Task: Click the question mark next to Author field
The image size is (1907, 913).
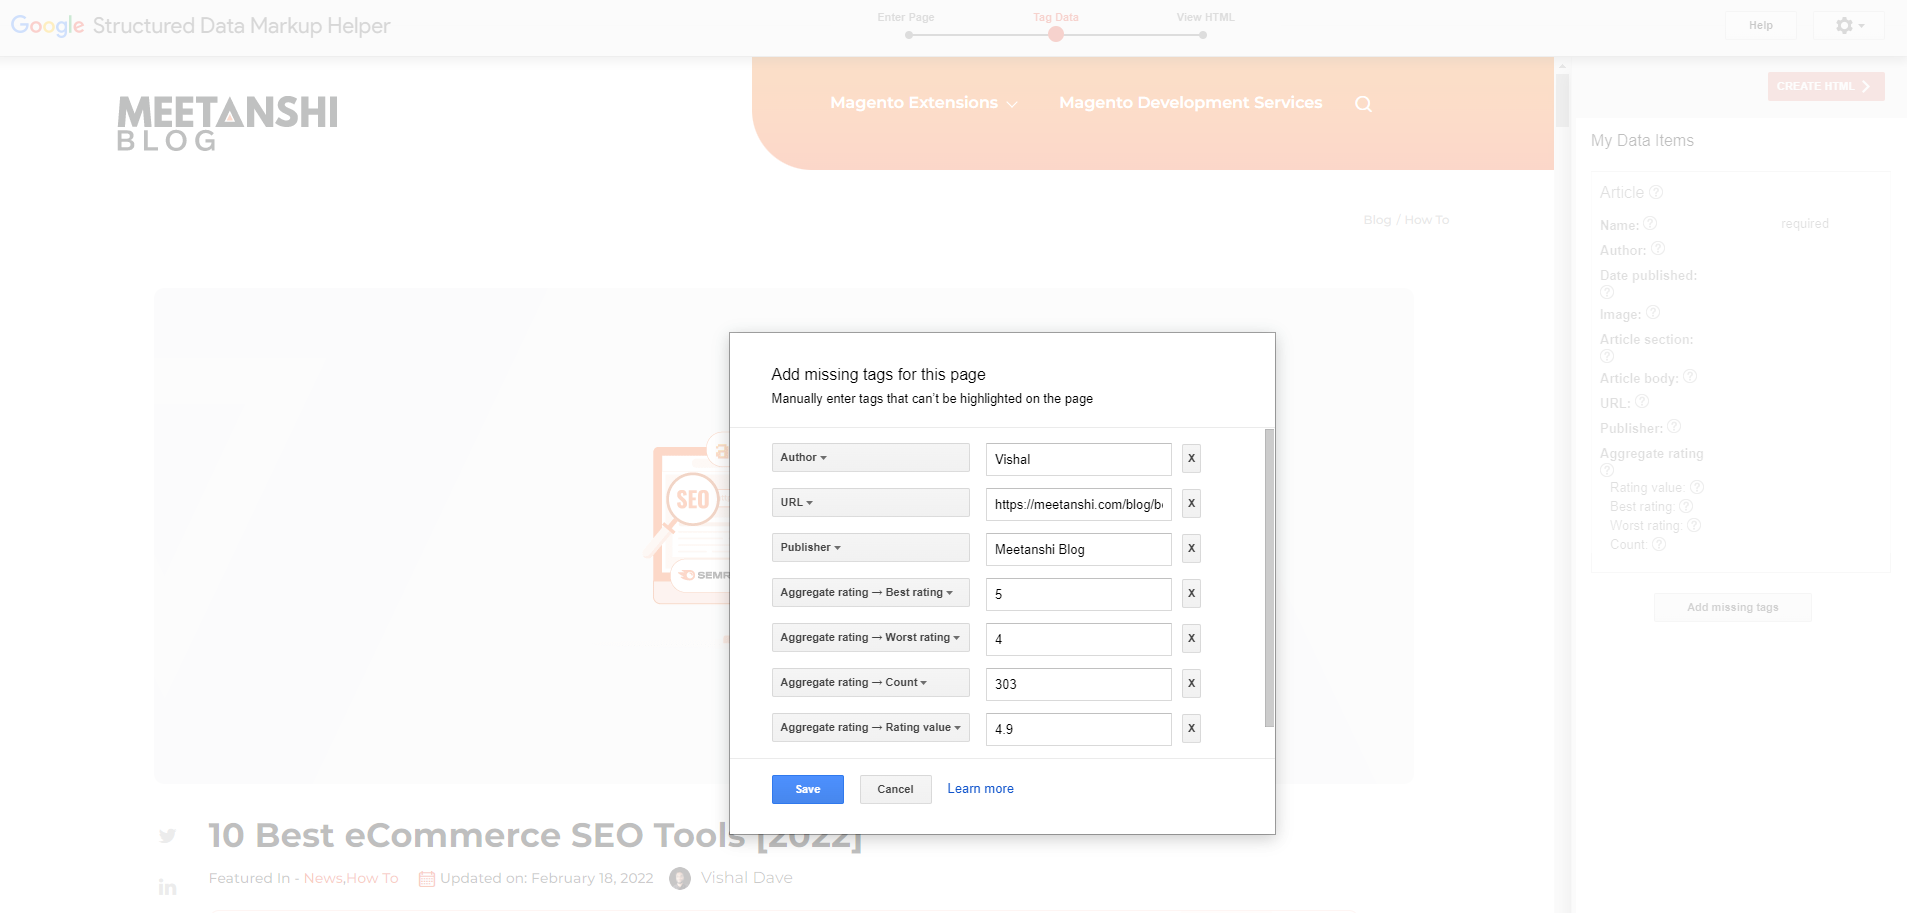Action: (1657, 248)
